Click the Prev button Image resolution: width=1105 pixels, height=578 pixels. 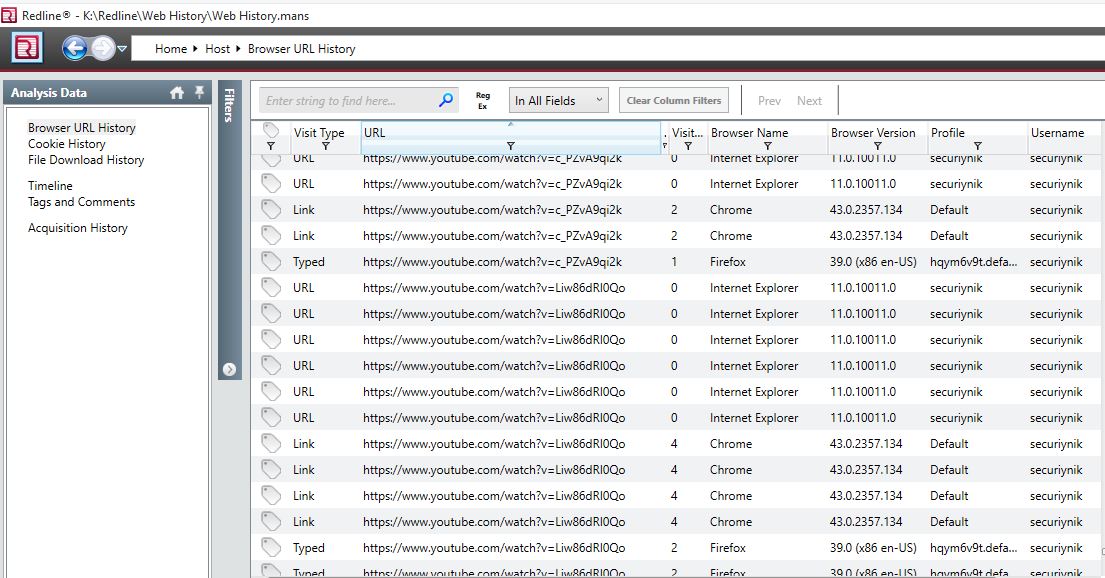[x=769, y=101]
